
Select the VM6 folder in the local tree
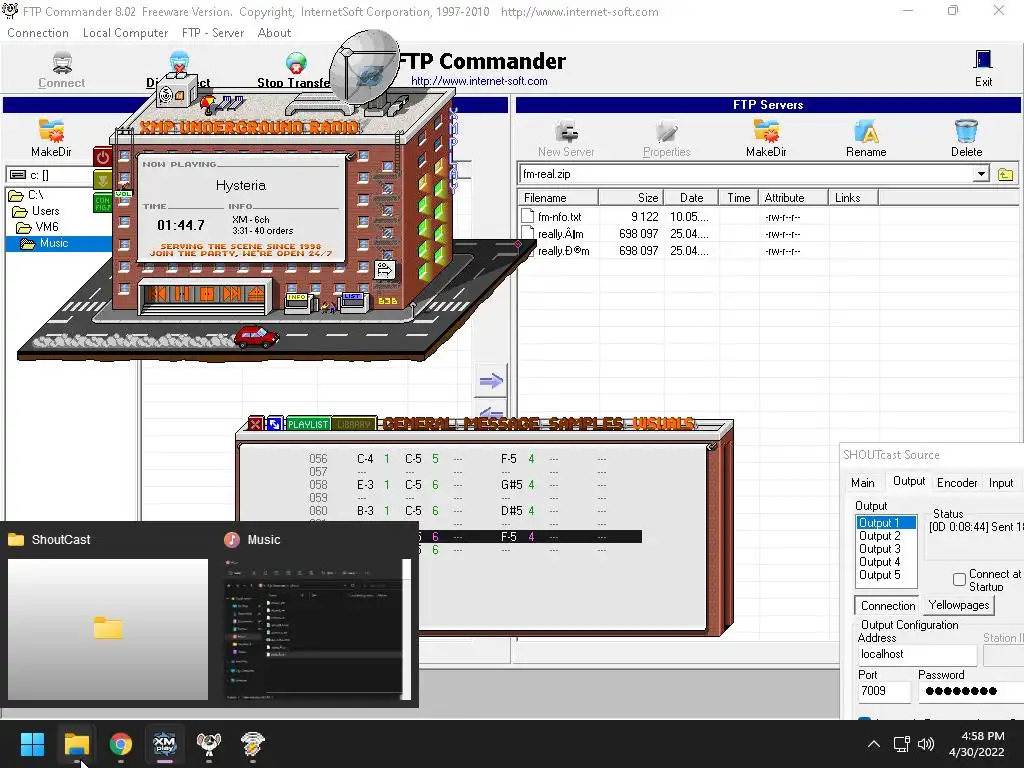pyautogui.click(x=38, y=227)
